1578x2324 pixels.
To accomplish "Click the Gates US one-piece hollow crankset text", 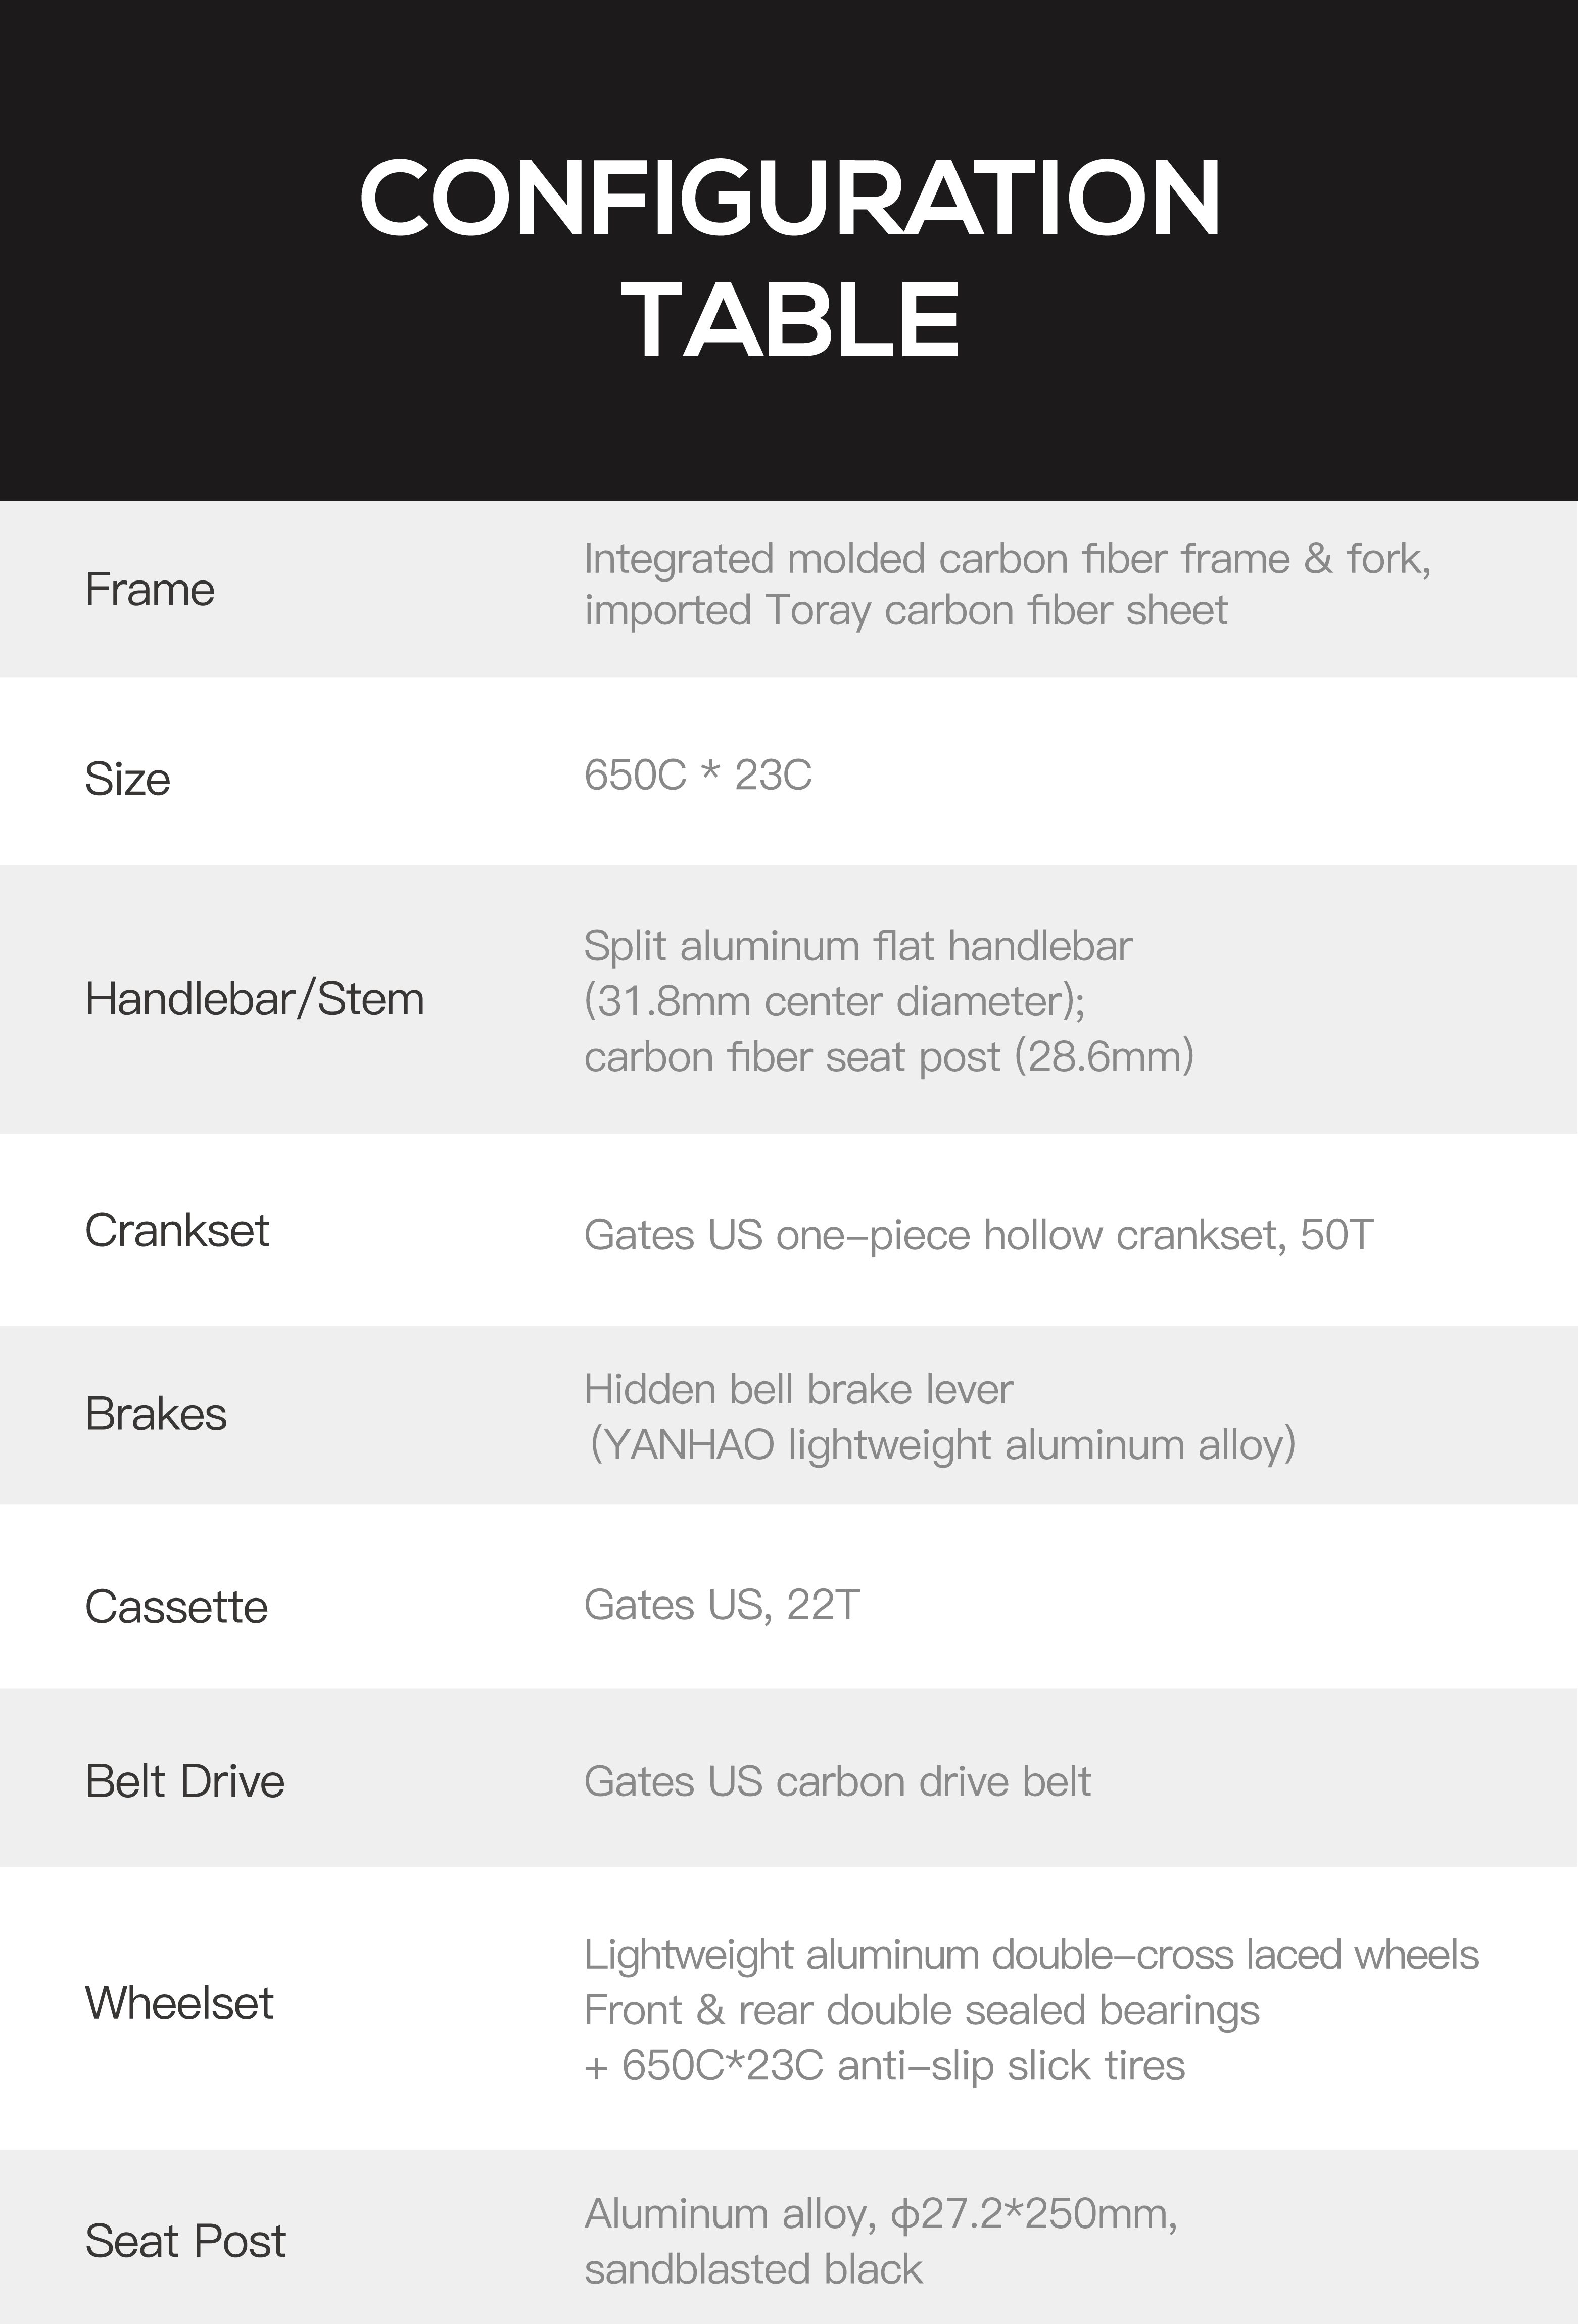I will click(979, 1235).
